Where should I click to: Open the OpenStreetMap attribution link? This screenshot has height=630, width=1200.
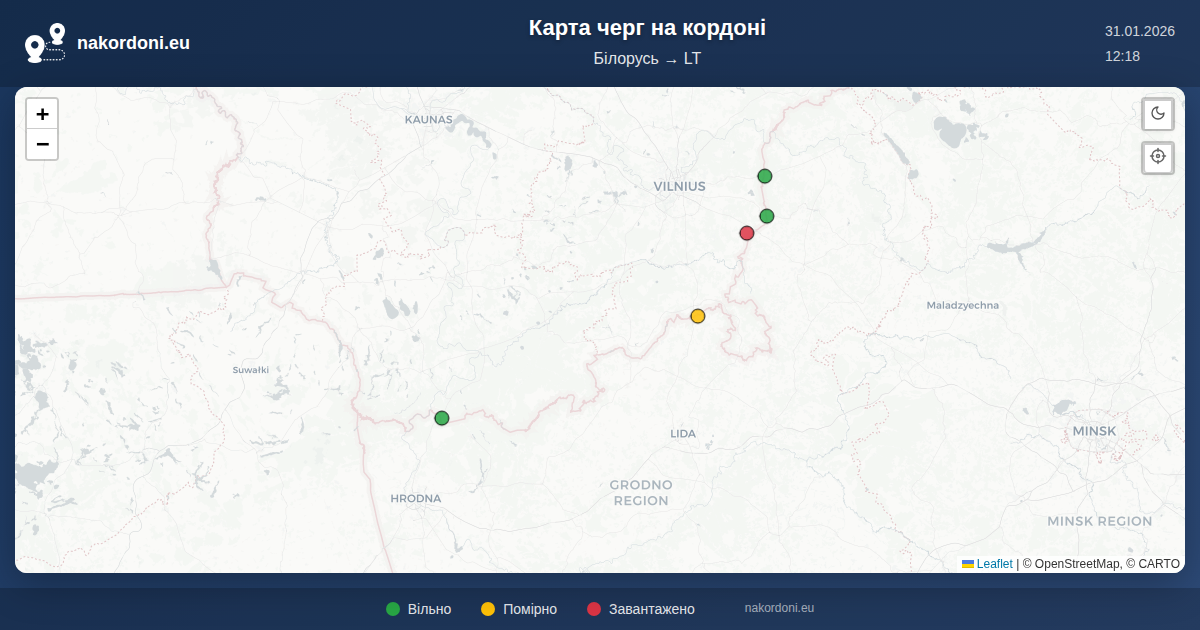[x=1077, y=564]
